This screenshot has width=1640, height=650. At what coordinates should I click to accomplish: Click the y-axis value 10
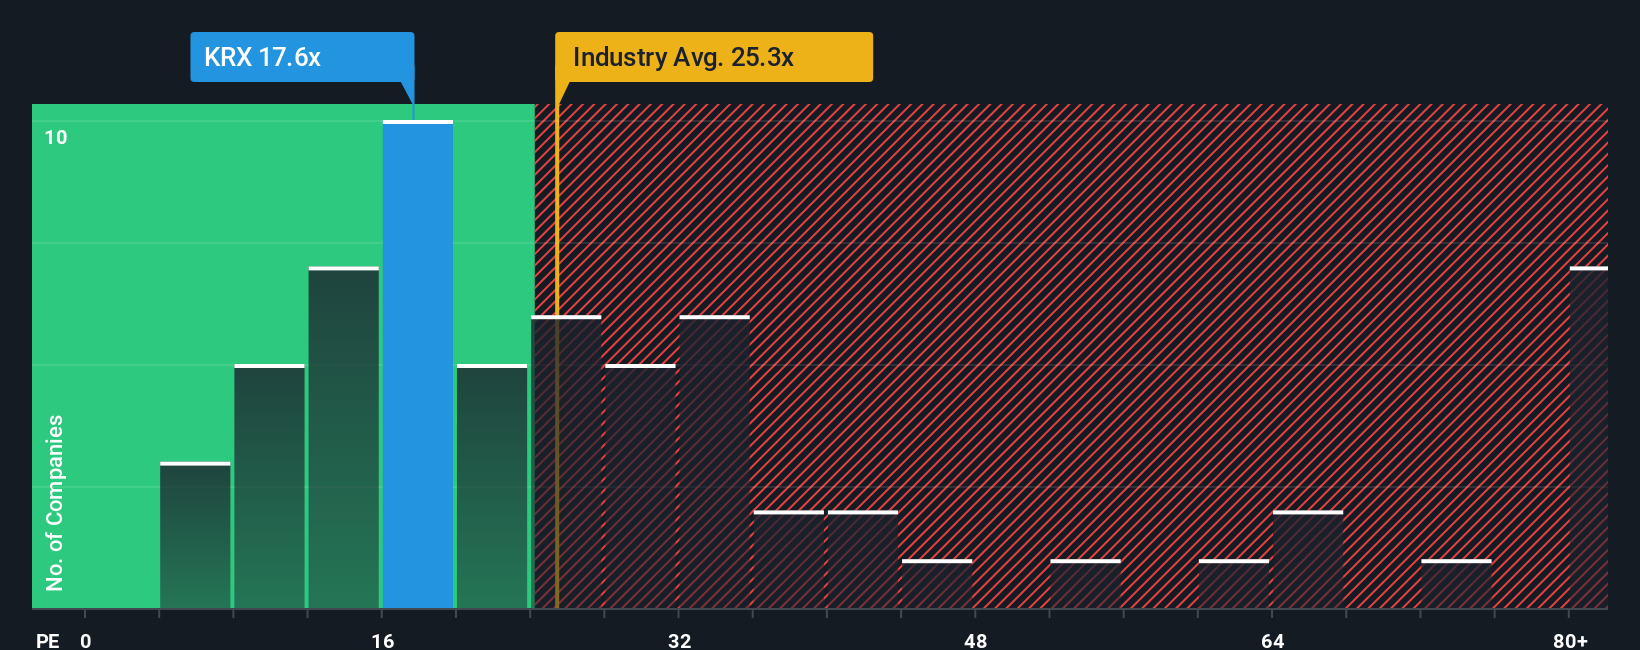tap(56, 137)
